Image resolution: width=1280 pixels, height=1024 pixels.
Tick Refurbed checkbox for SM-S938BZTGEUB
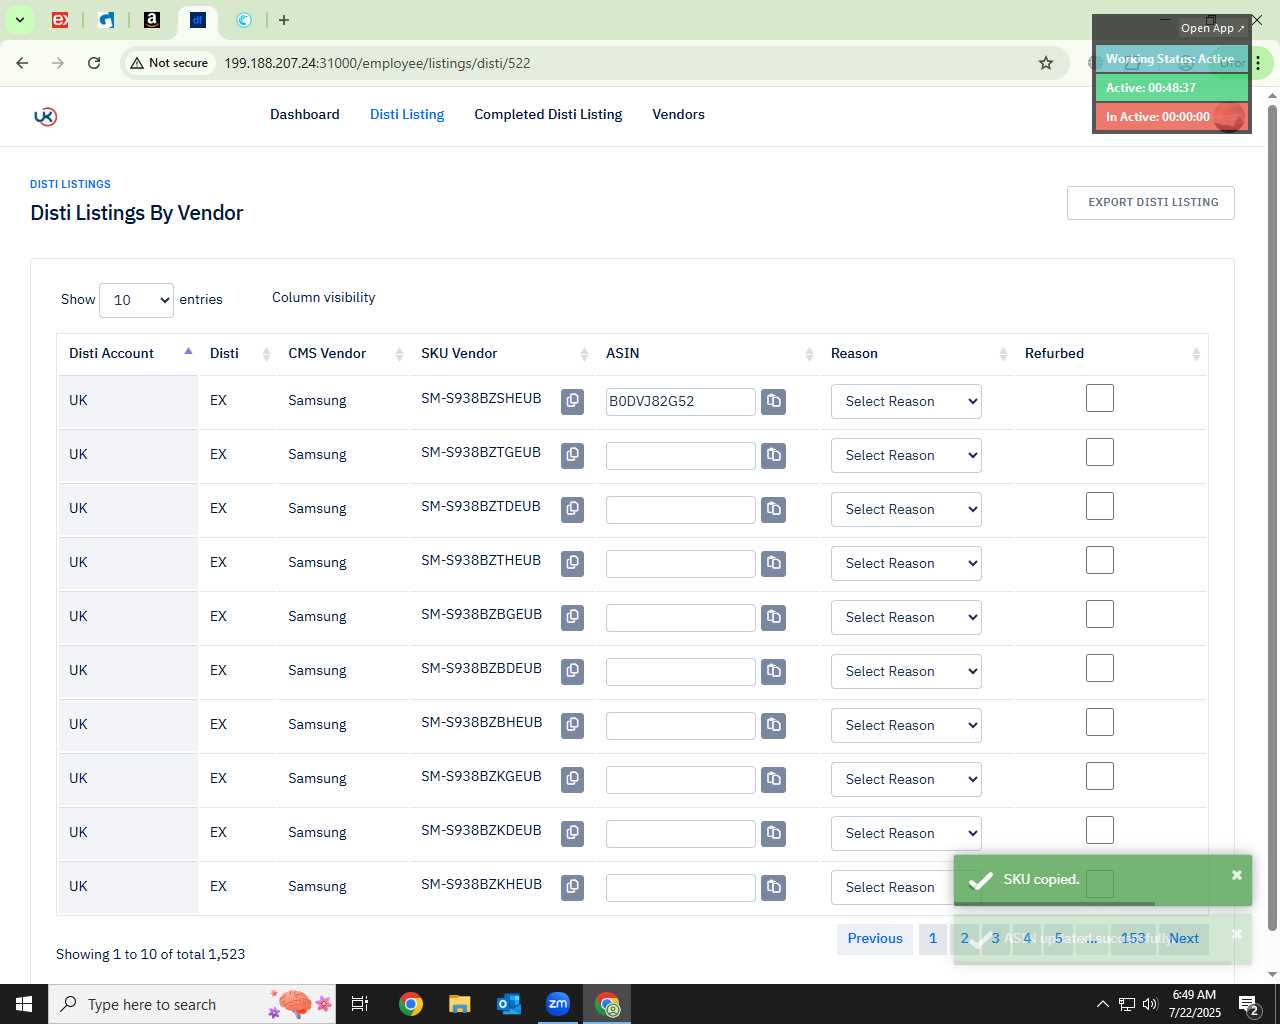[1100, 452]
